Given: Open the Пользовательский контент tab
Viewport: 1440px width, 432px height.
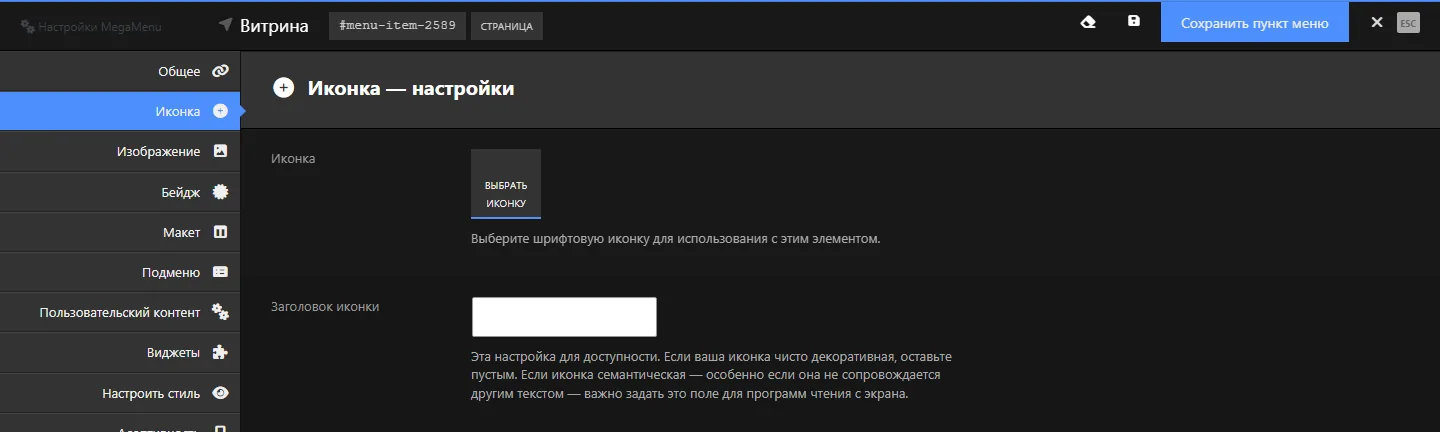Looking at the screenshot, I should click(120, 312).
